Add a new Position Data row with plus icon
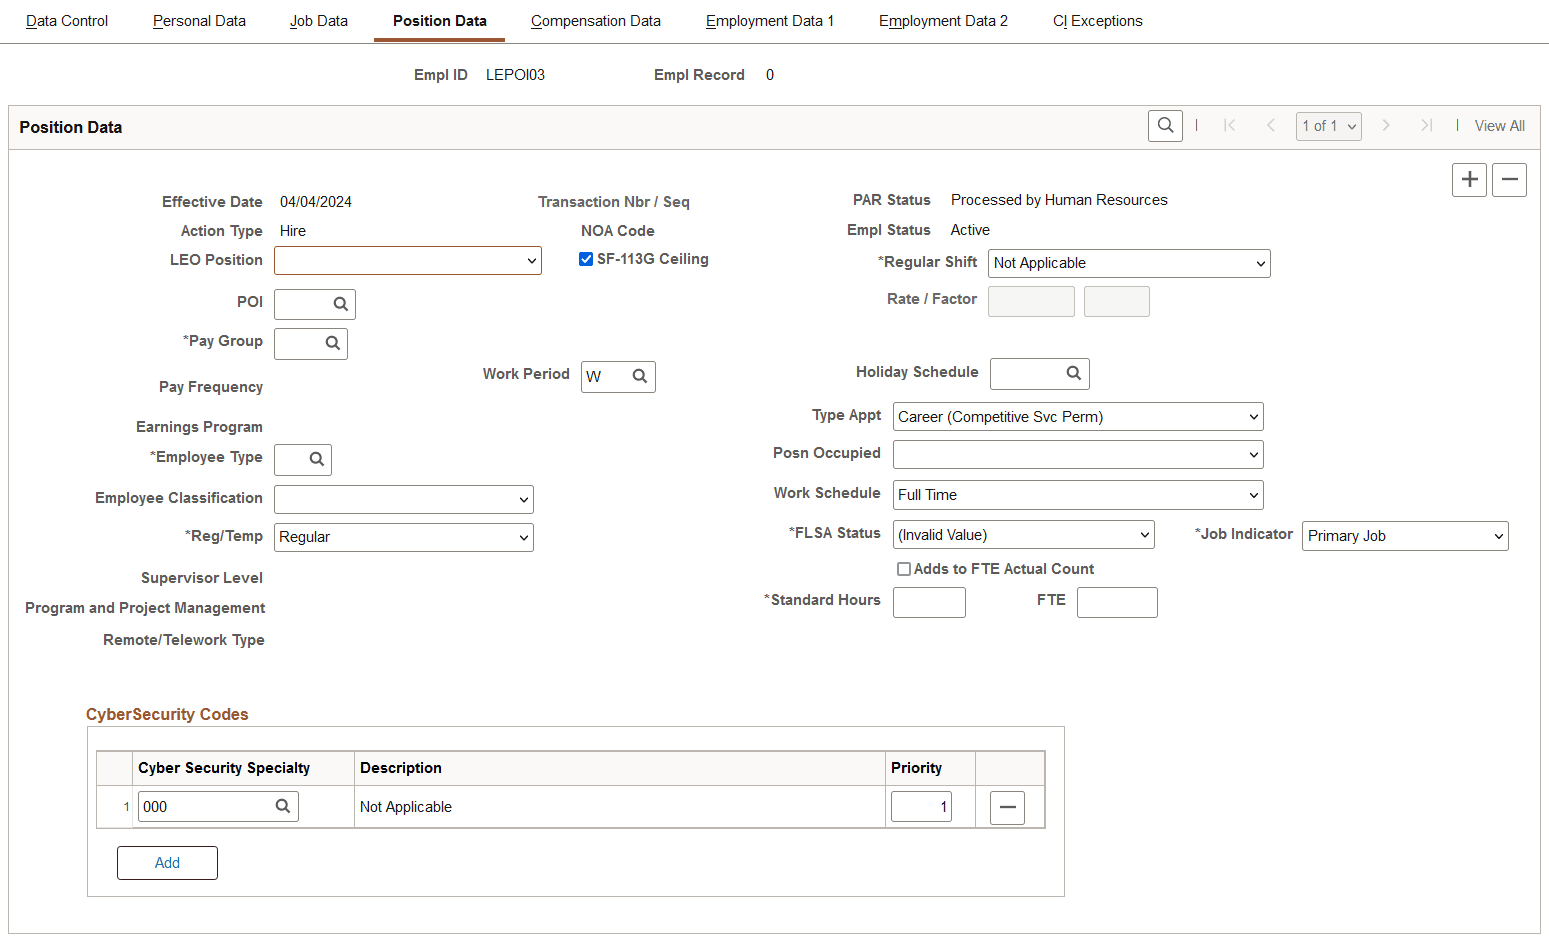The image size is (1549, 948). coord(1469,179)
